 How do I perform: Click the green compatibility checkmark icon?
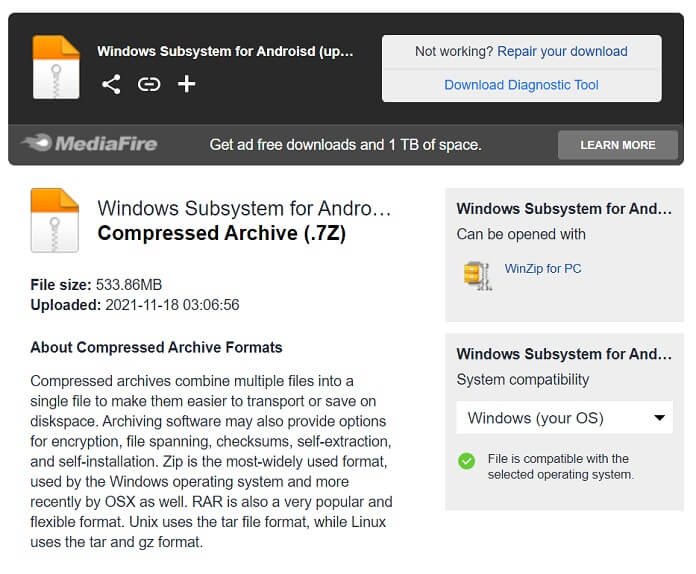pos(466,461)
